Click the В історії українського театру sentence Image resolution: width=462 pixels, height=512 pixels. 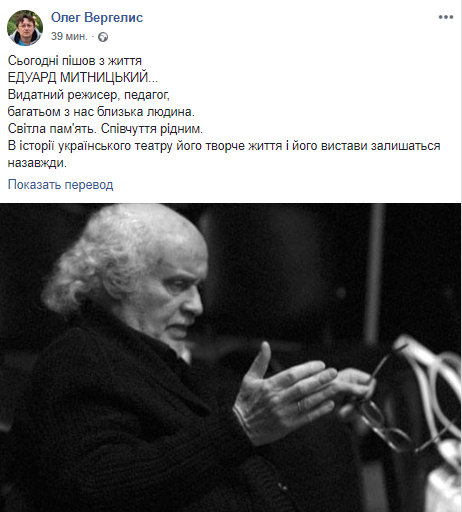click(x=224, y=146)
